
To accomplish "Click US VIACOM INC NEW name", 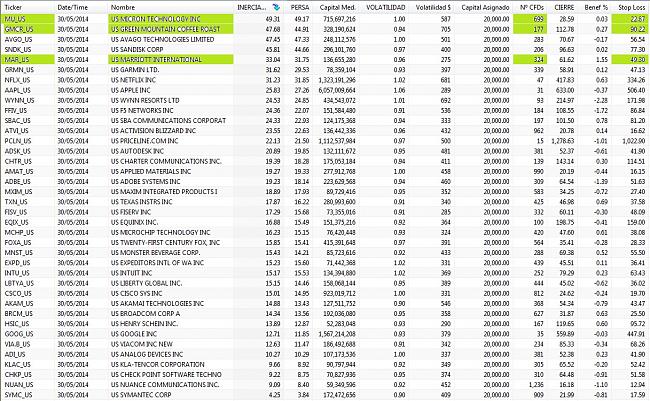I will pos(142,344).
